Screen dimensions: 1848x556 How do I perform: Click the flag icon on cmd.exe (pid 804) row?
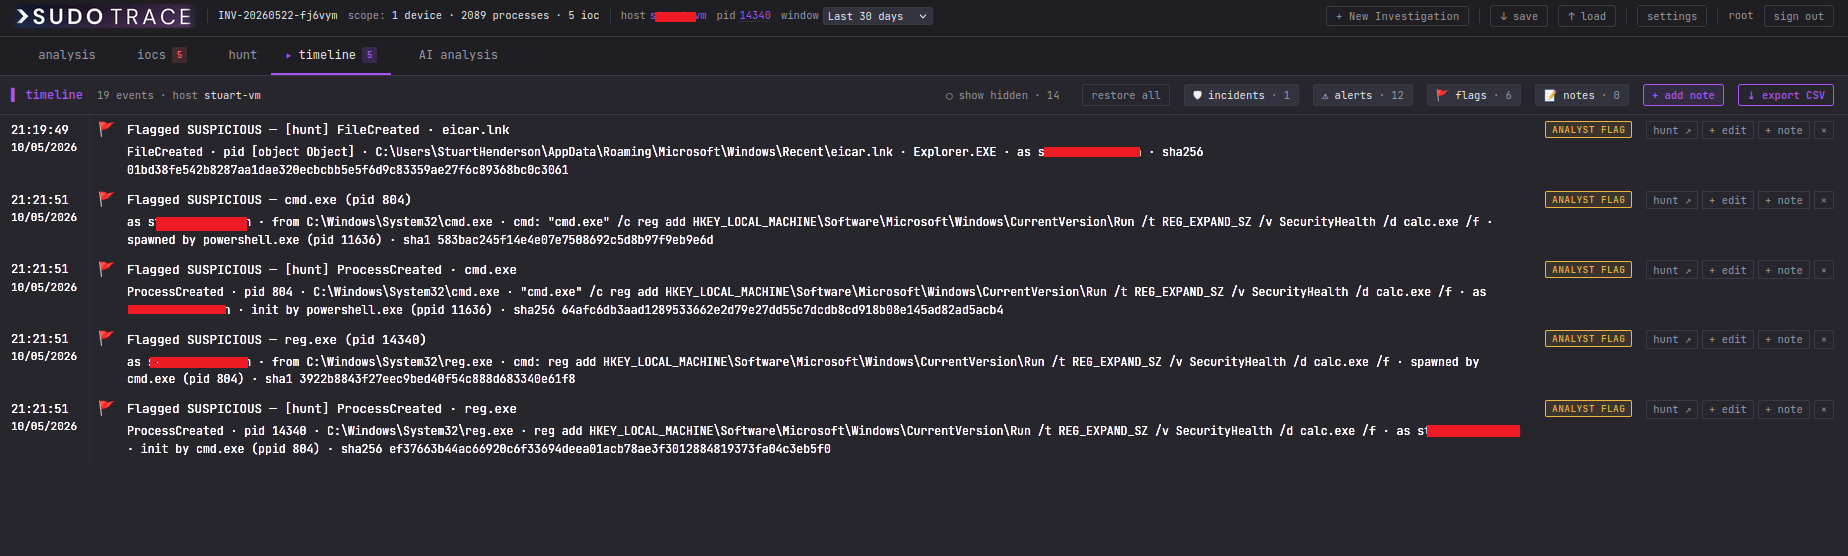tap(106, 198)
